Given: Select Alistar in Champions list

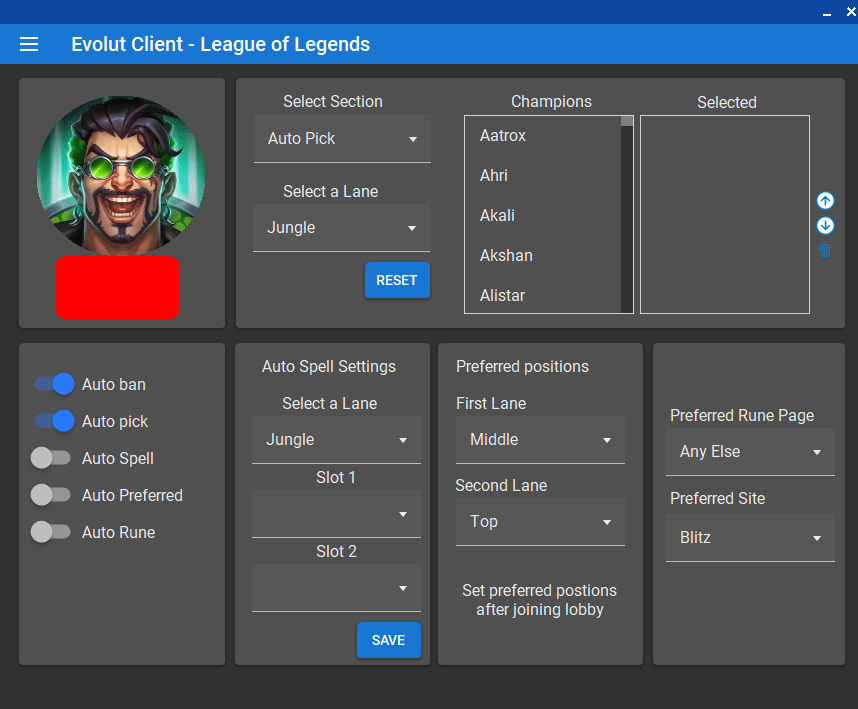Looking at the screenshot, I should click(542, 295).
